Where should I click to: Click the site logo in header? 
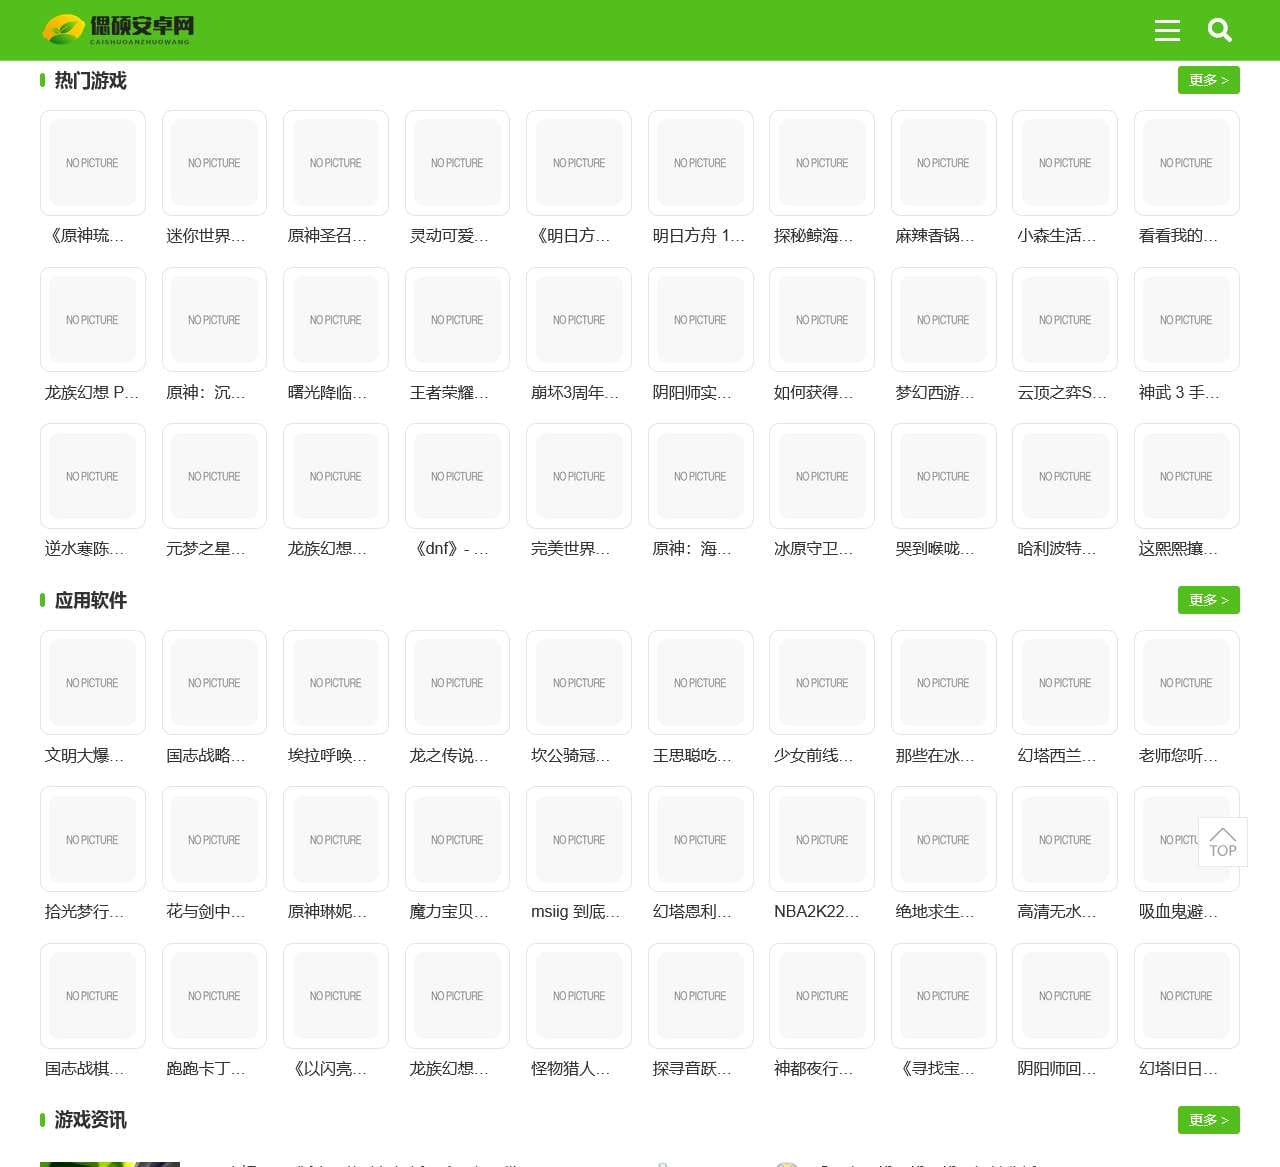coord(118,30)
